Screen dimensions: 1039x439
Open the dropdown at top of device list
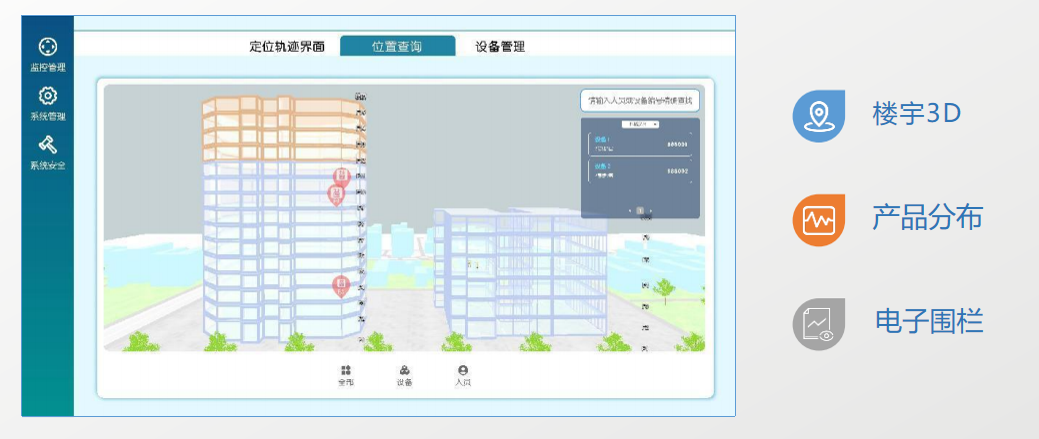point(640,124)
